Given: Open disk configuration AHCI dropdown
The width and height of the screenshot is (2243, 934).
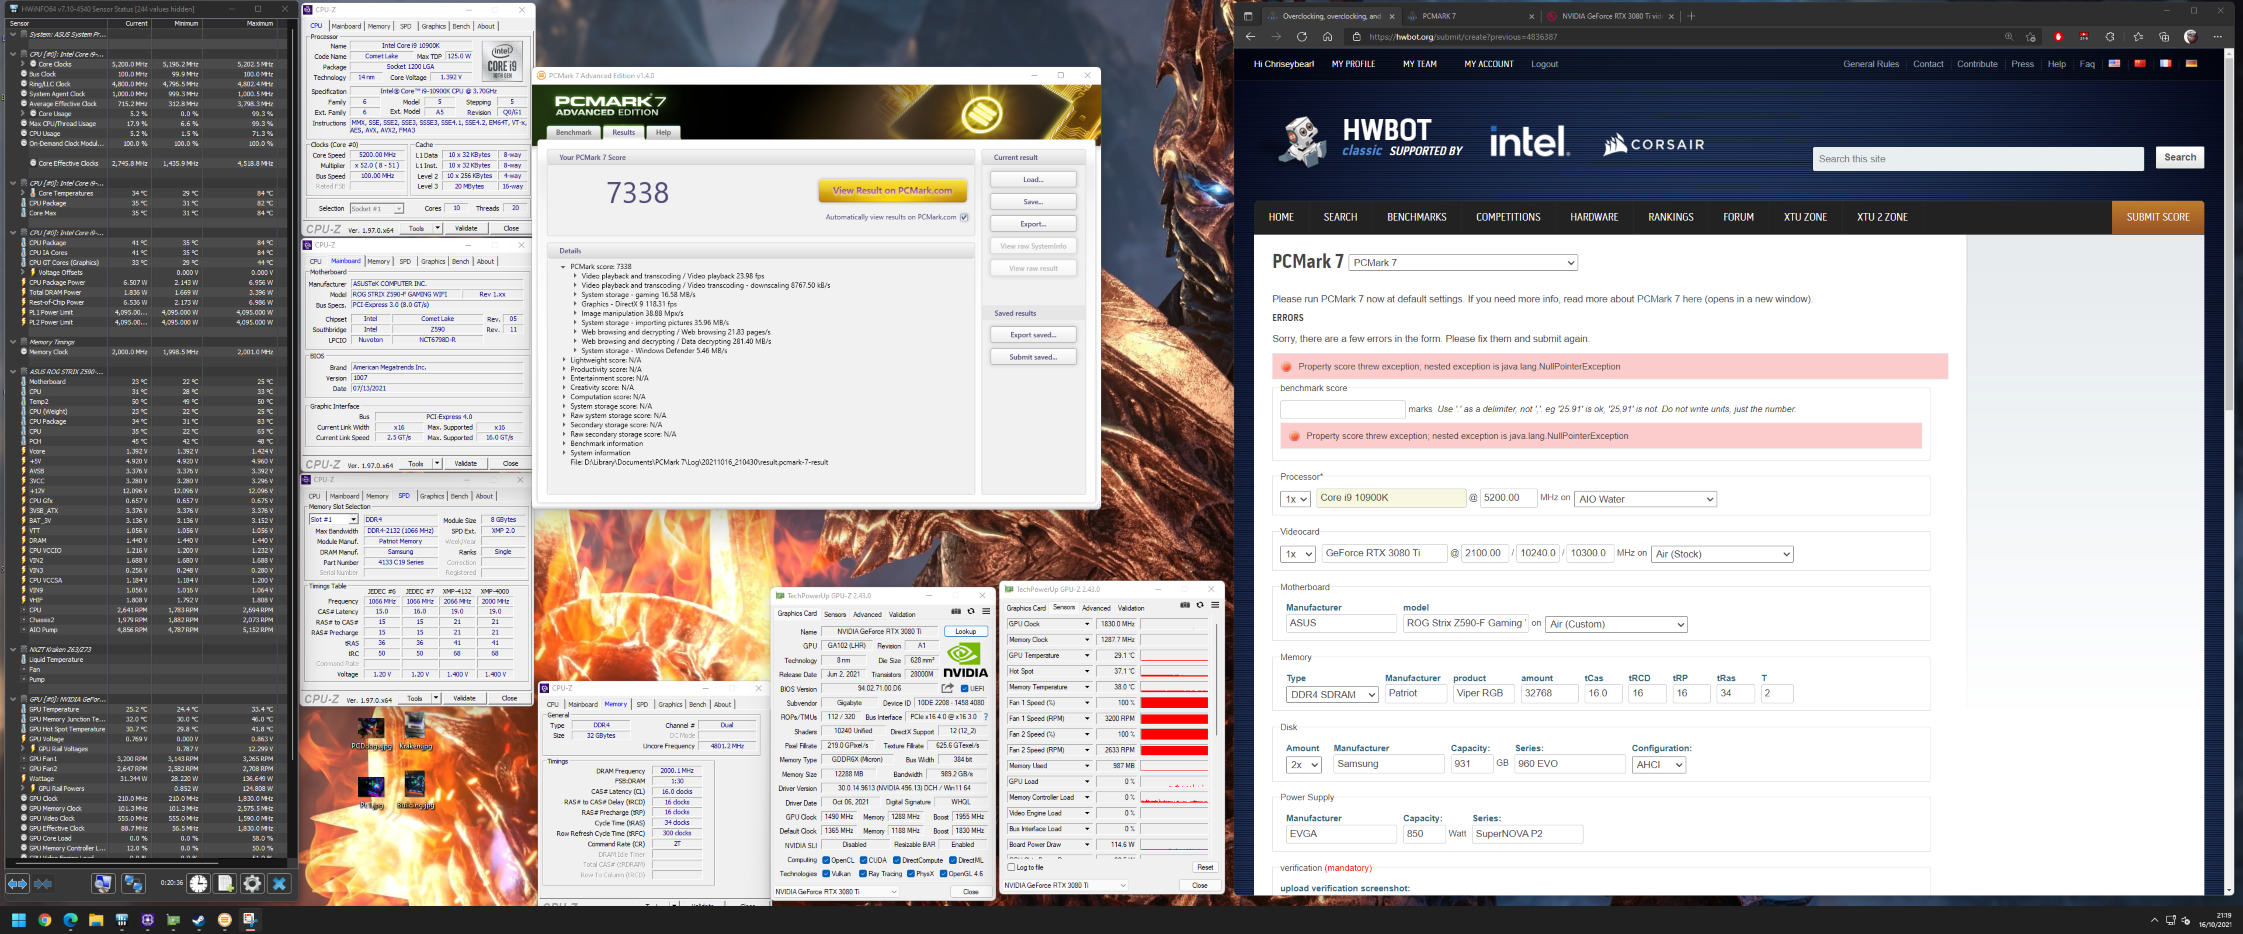Looking at the screenshot, I should pyautogui.click(x=1659, y=765).
